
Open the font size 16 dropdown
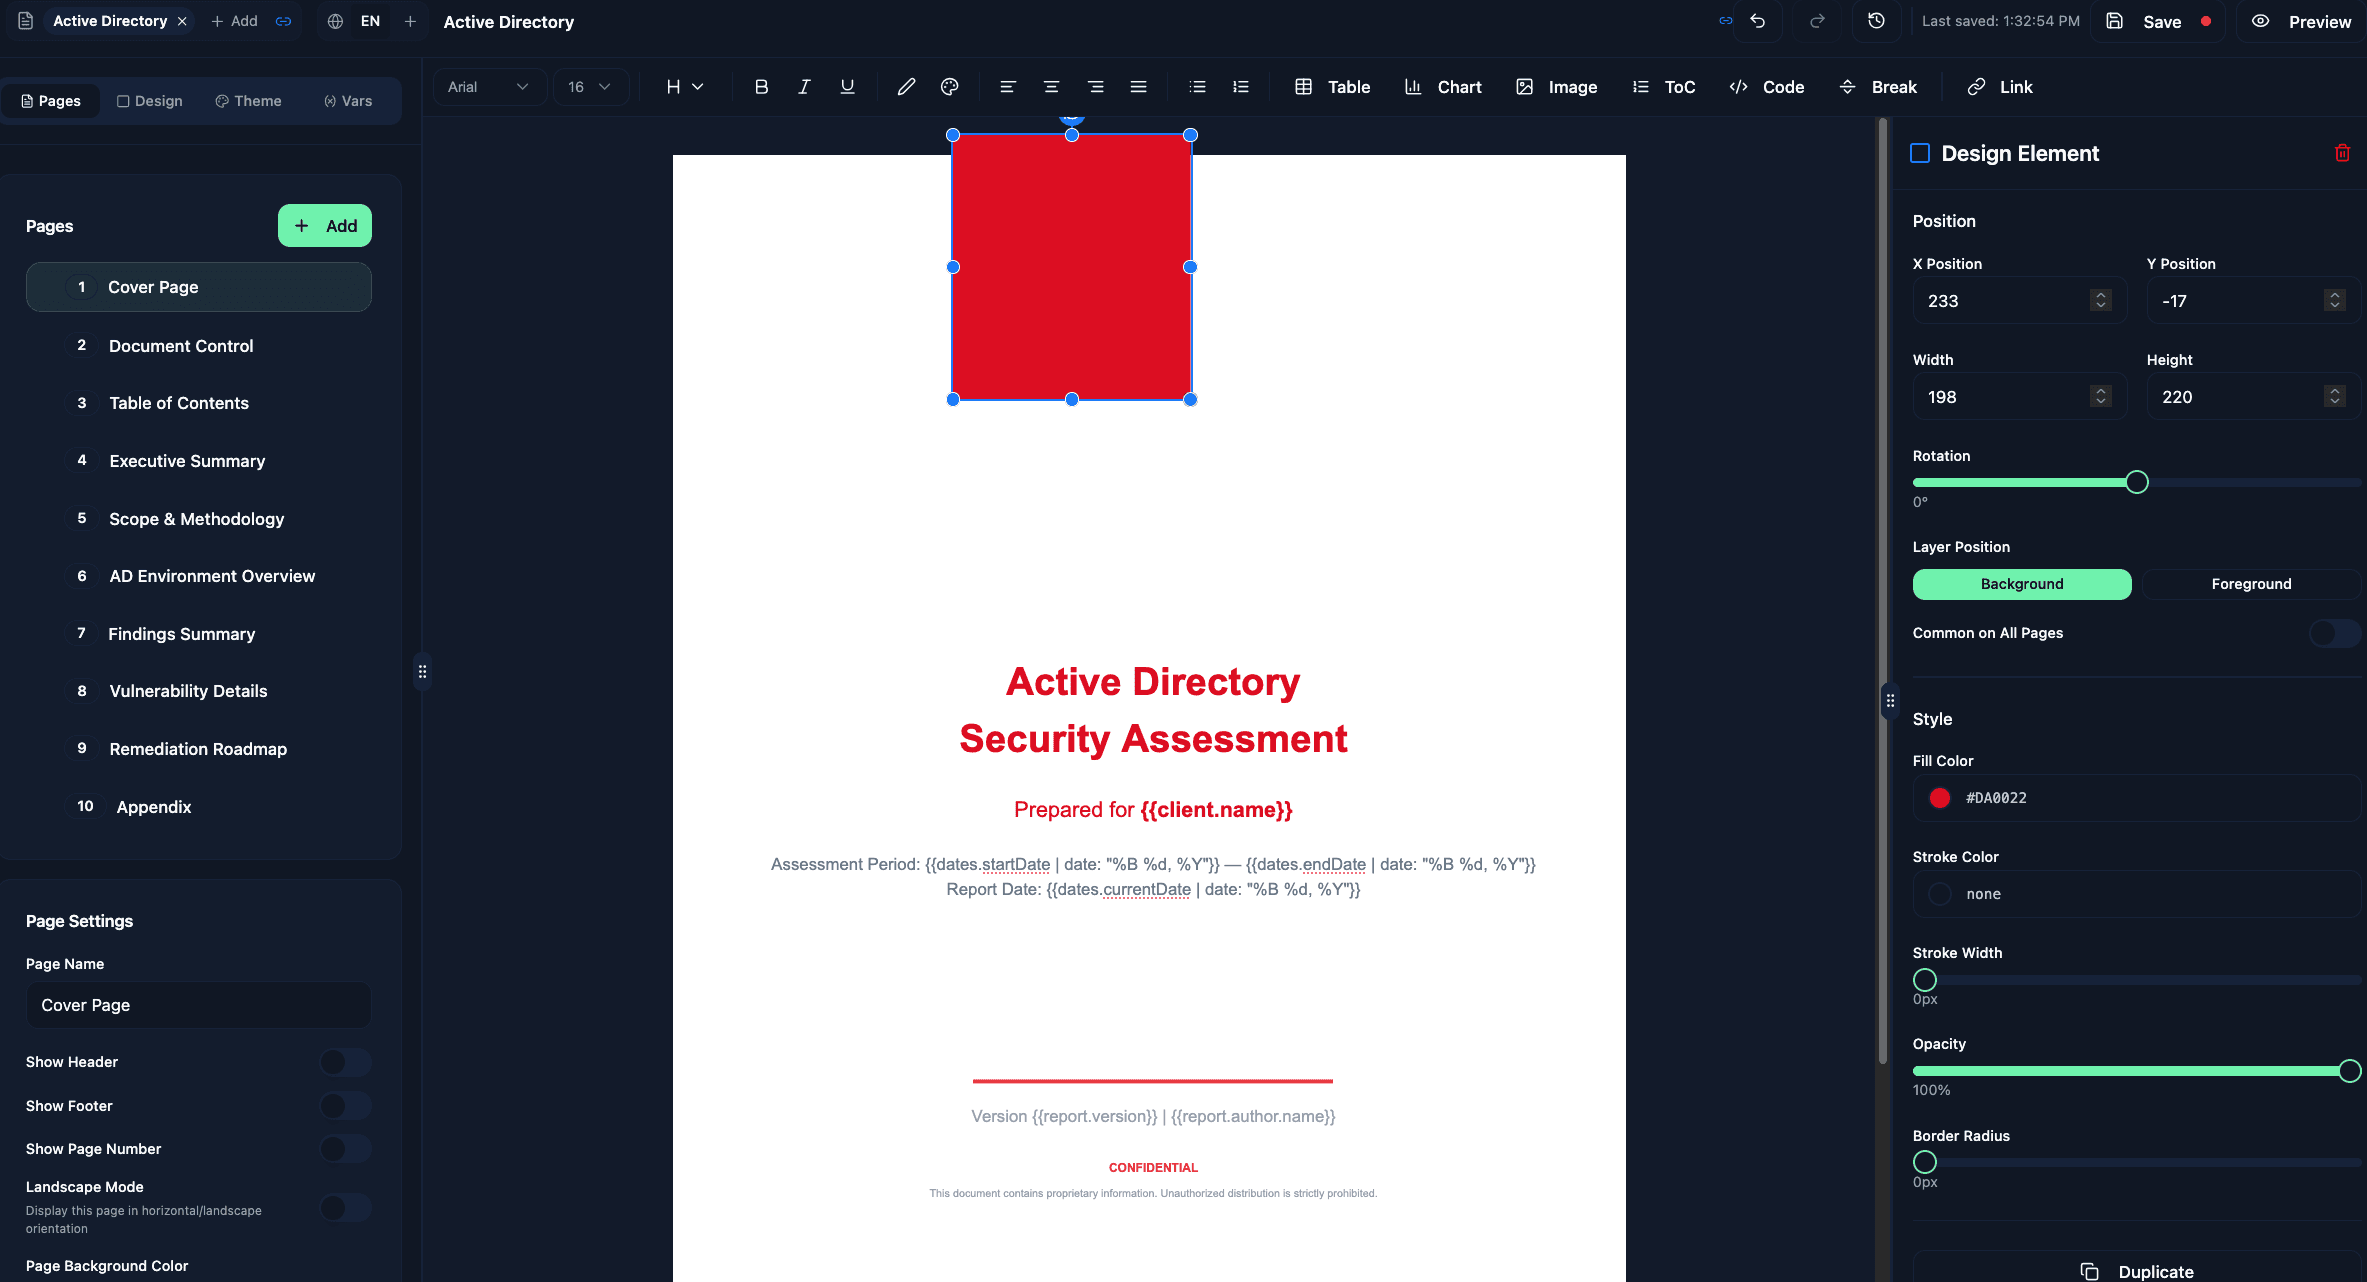coord(589,87)
